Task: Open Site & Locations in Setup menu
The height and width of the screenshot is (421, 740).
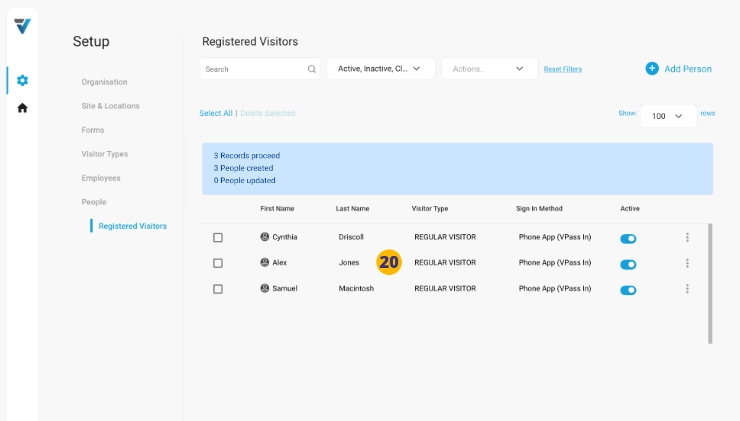Action: [x=110, y=106]
